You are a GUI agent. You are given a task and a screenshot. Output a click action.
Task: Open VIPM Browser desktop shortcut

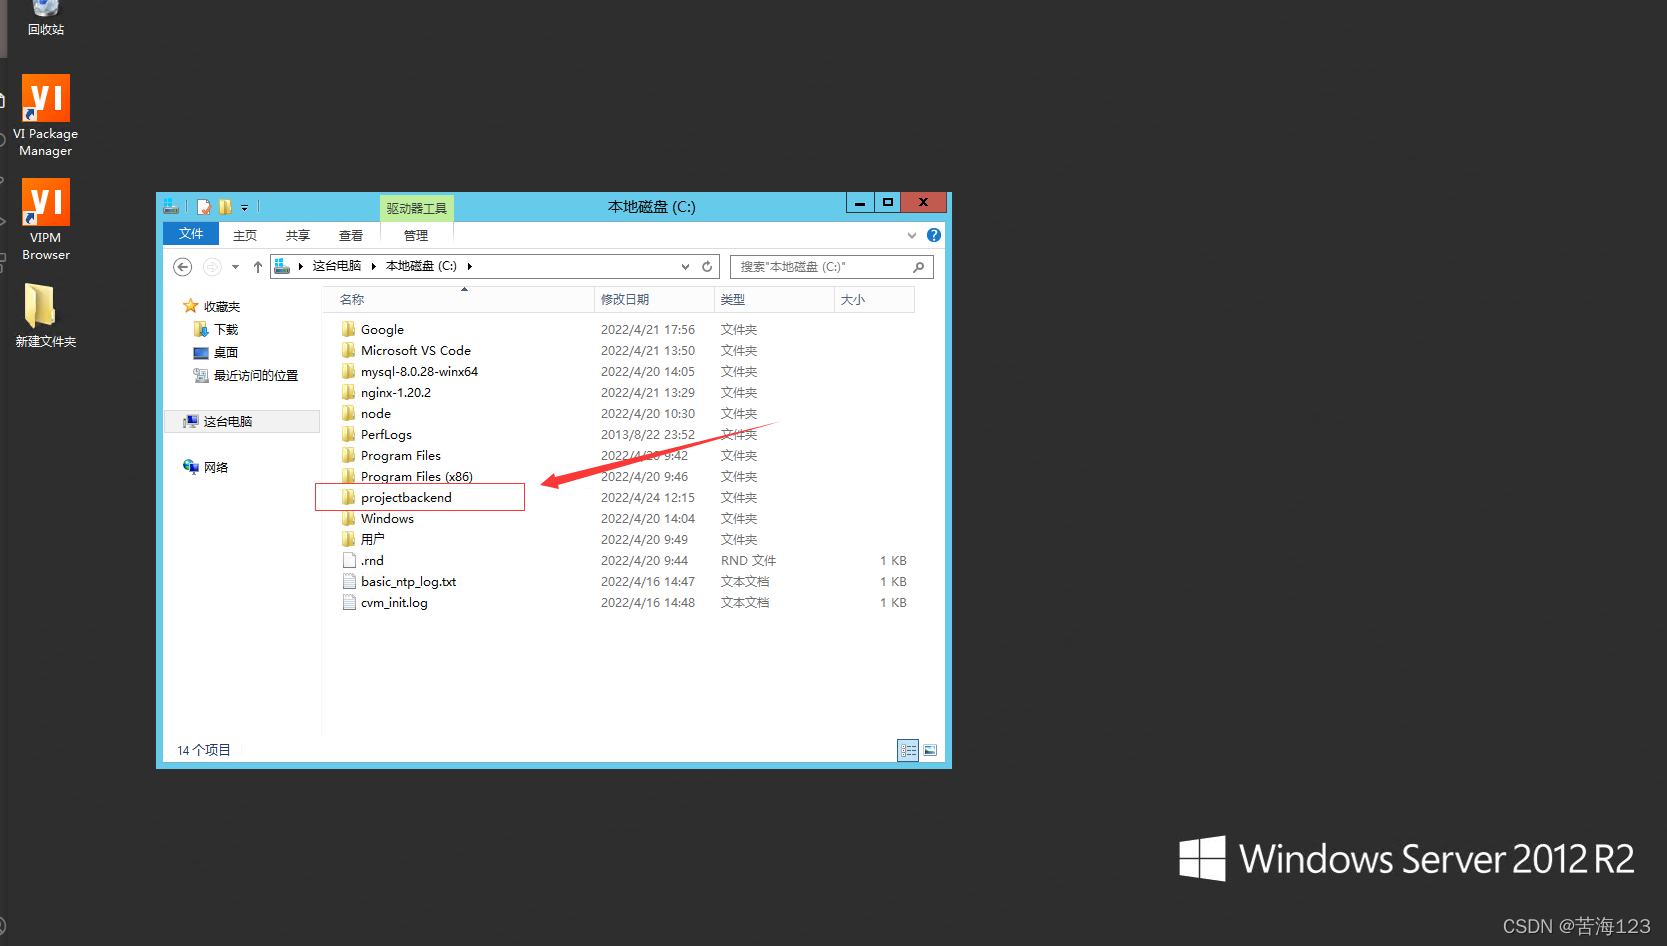click(x=45, y=220)
